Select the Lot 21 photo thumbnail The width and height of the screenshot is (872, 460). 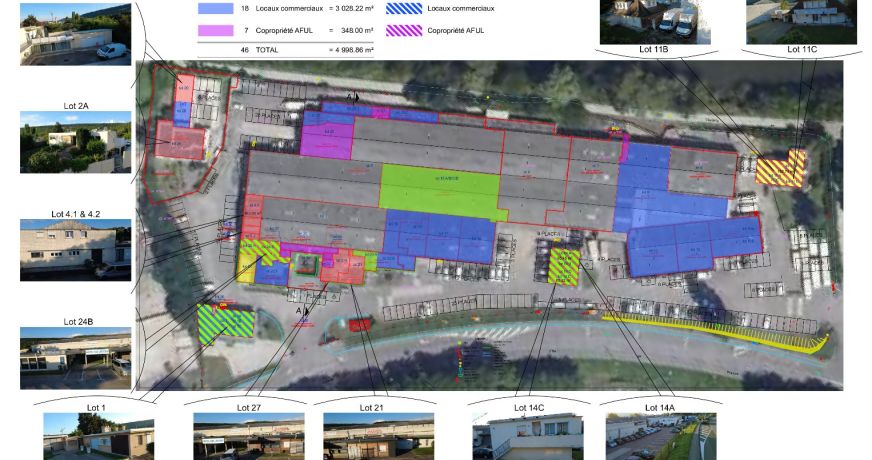[x=379, y=436]
